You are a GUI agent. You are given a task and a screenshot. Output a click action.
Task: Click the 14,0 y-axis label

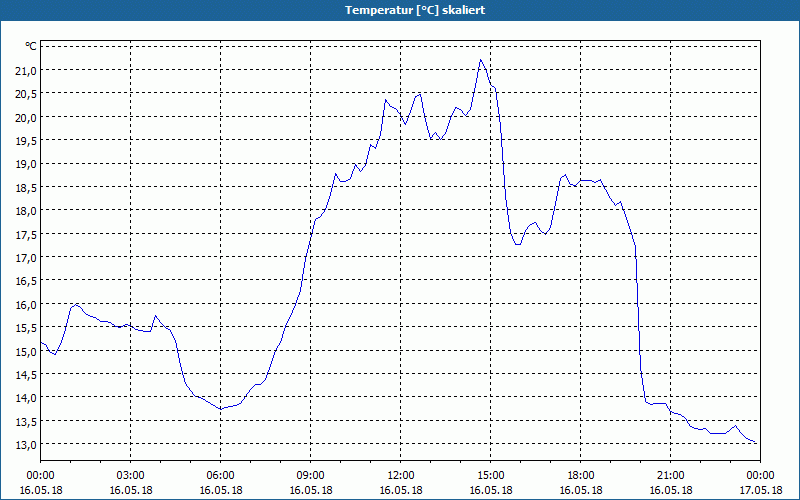[26, 398]
